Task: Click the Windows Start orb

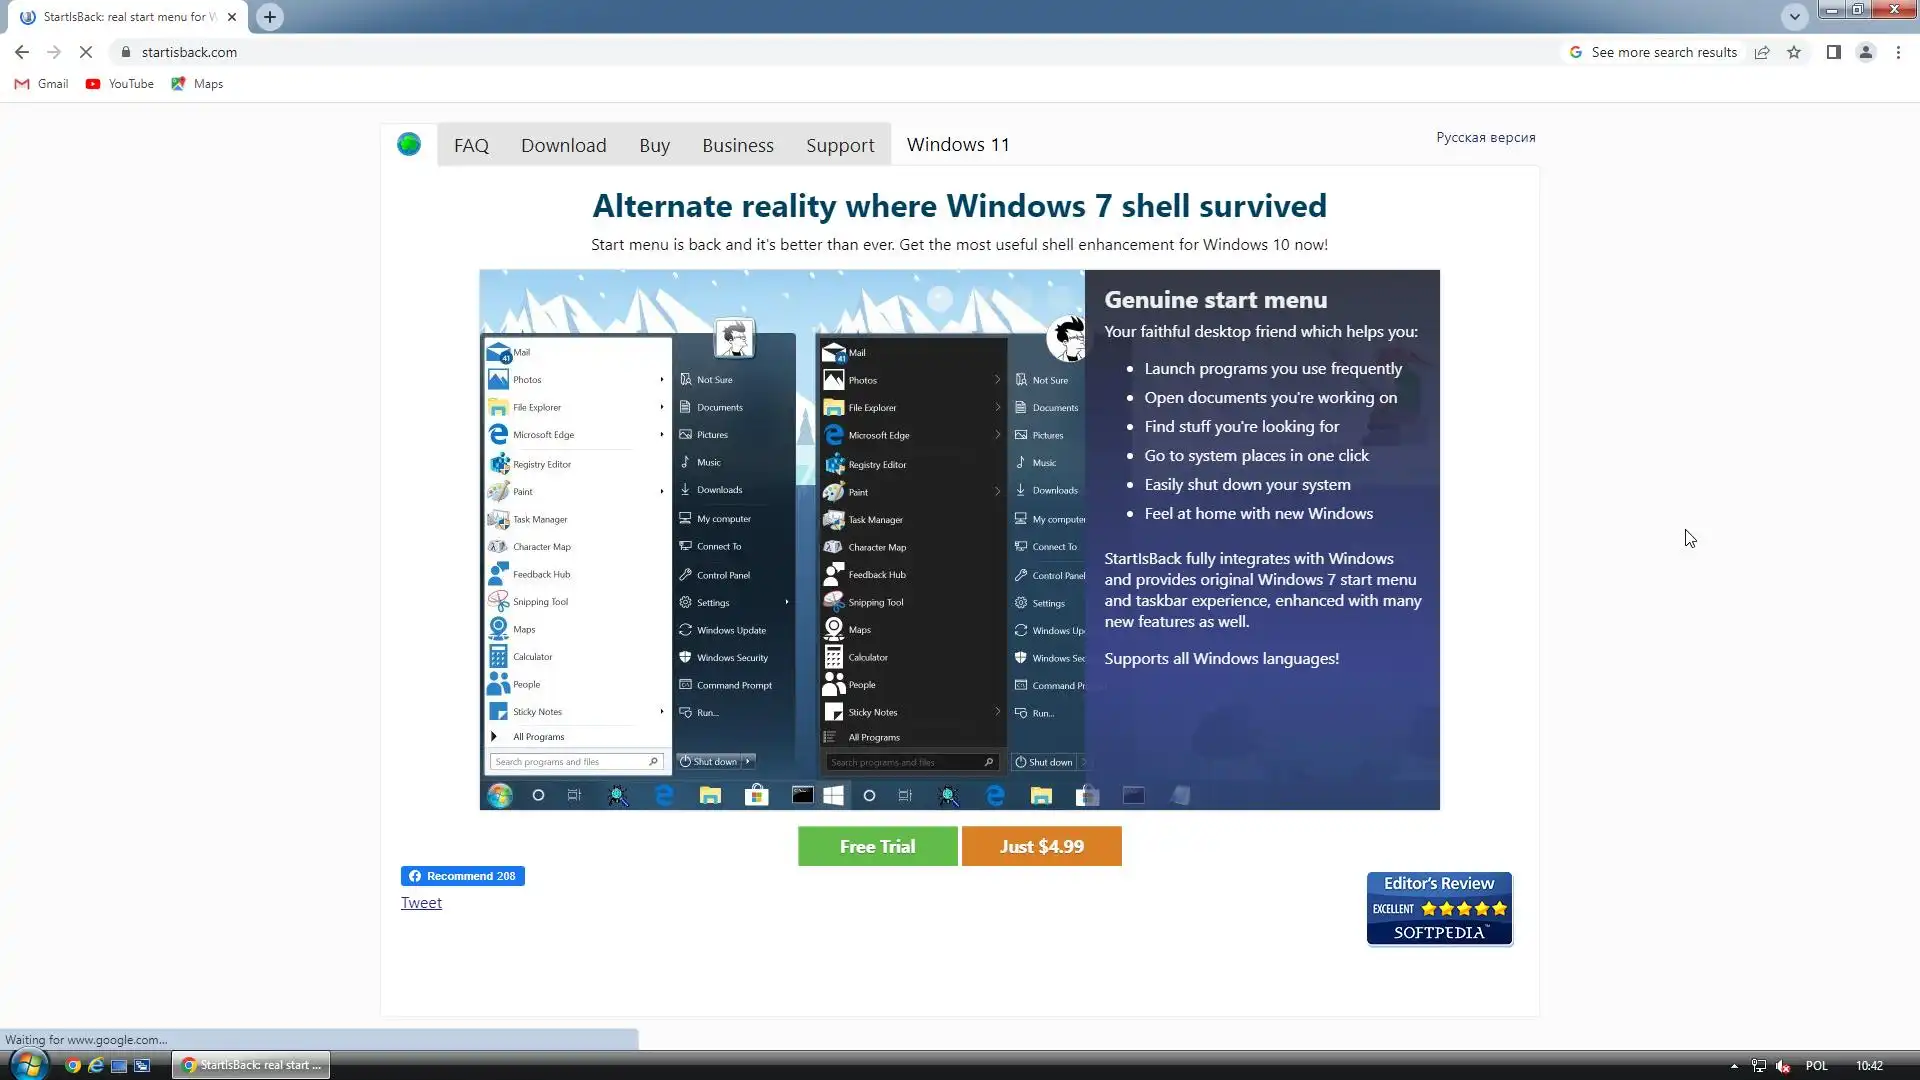Action: (28, 1064)
